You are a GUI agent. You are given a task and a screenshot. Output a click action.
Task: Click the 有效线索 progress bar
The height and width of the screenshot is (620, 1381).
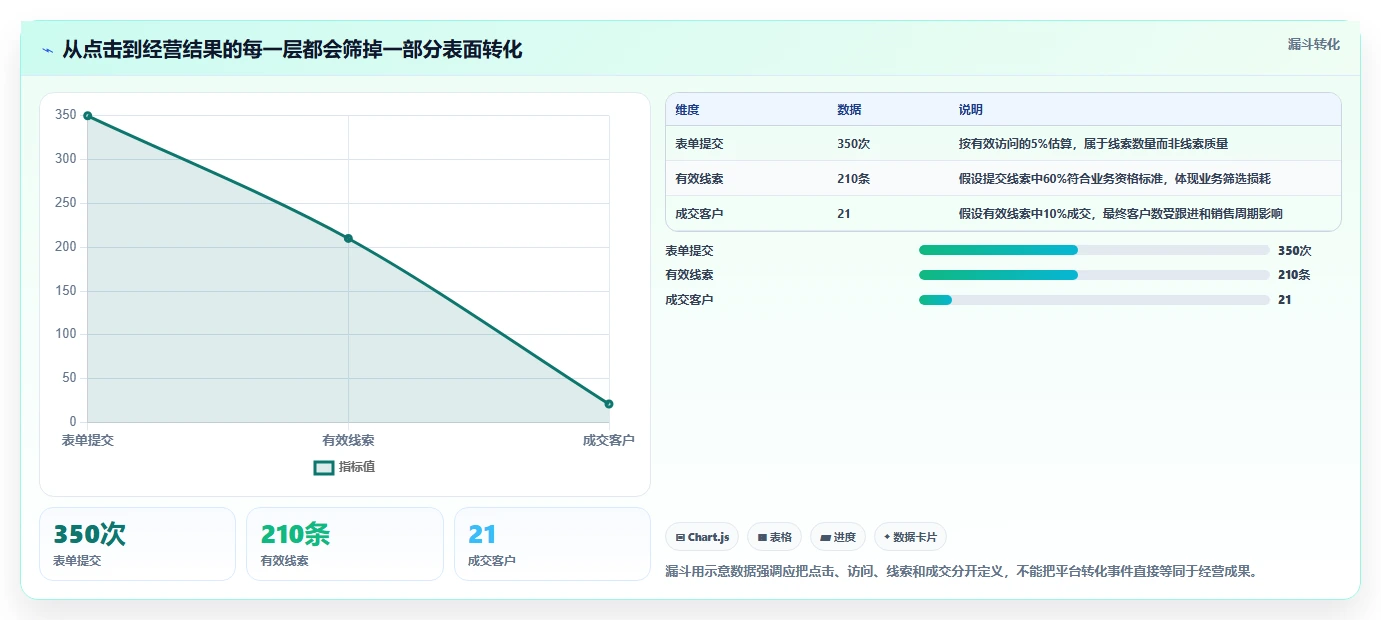1094,275
